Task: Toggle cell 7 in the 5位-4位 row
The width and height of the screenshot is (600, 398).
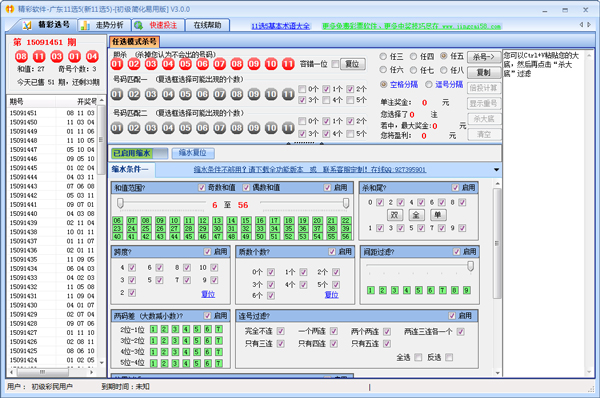Action: coord(218,363)
